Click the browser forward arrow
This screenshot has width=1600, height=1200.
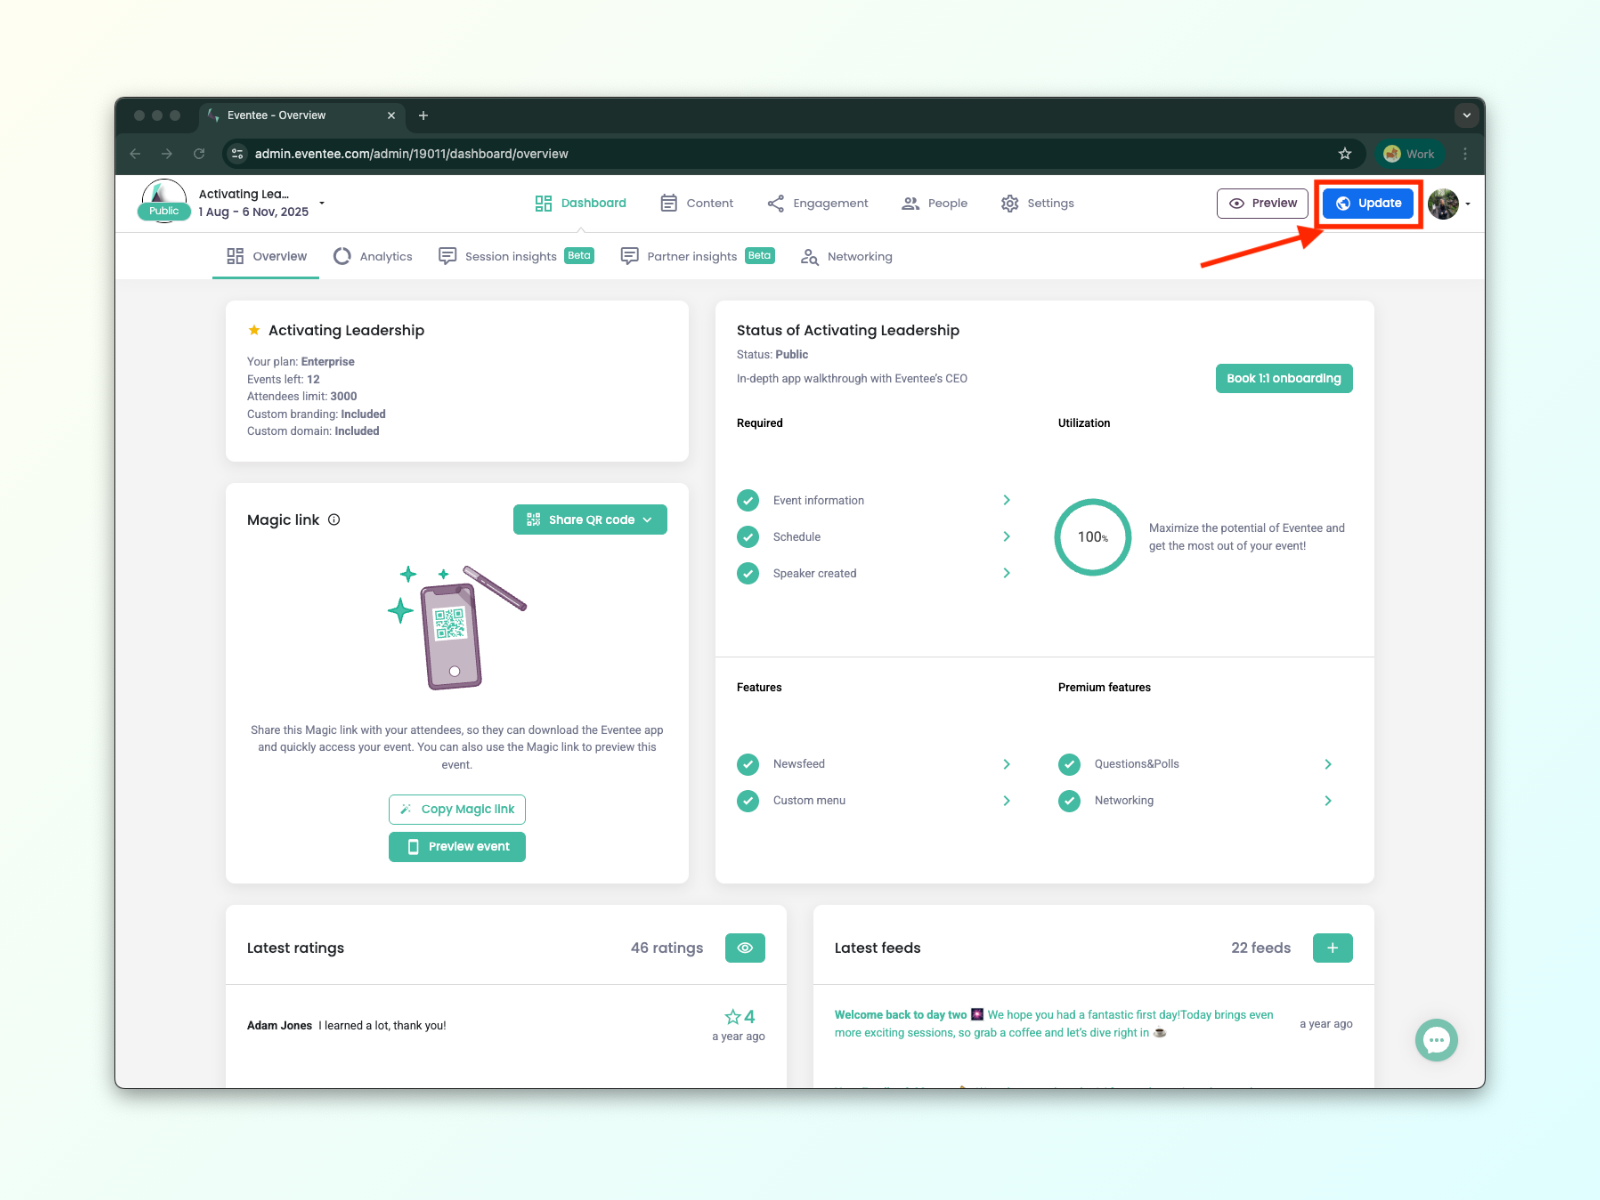coord(167,154)
